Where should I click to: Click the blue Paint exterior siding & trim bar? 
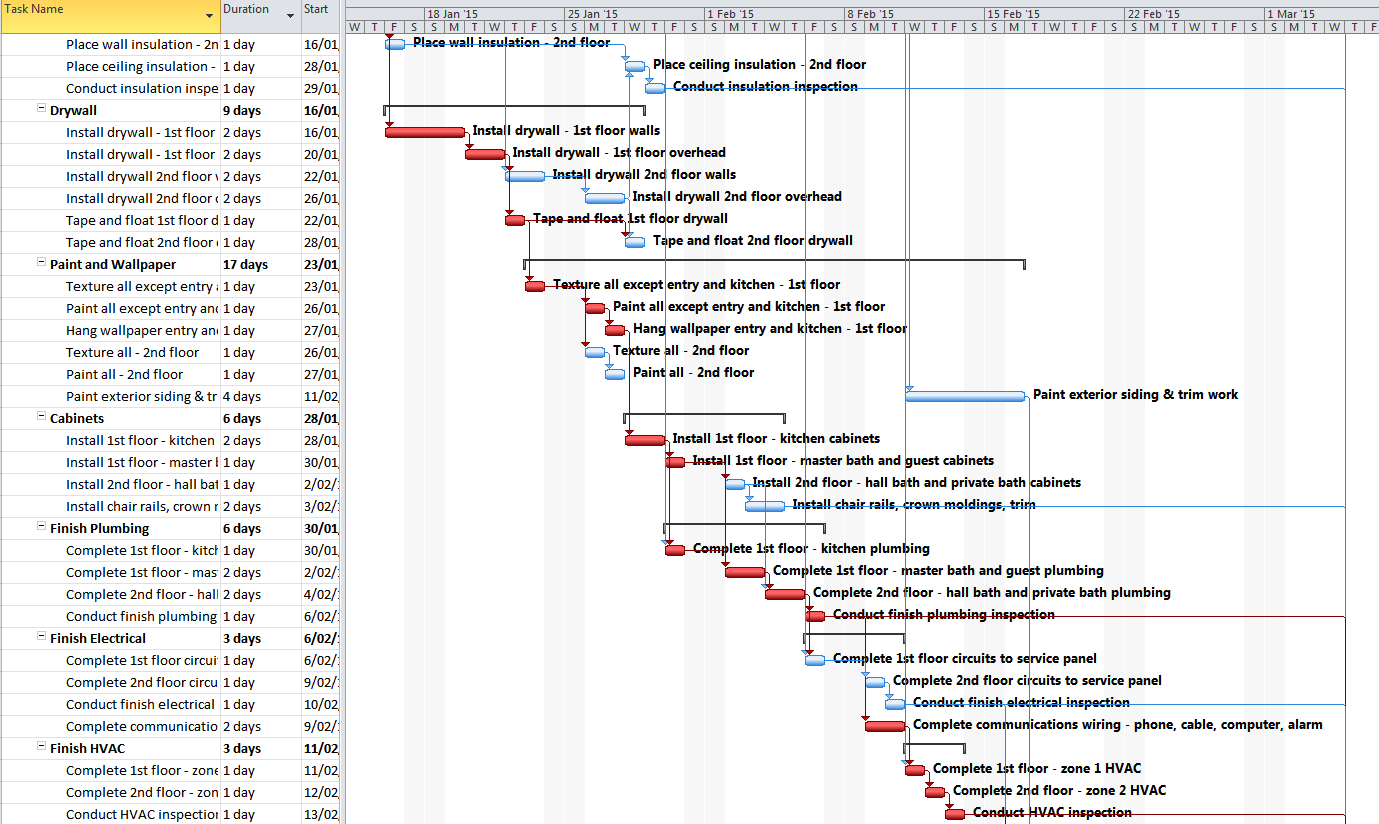tap(965, 395)
